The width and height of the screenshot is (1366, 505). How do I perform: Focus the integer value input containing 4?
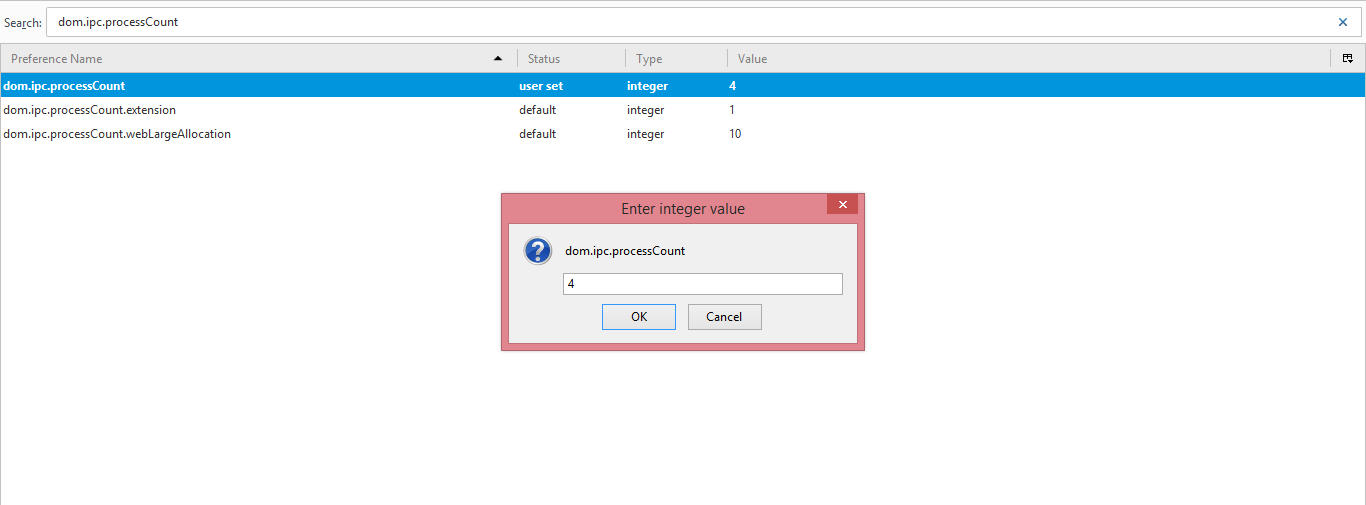[703, 284]
